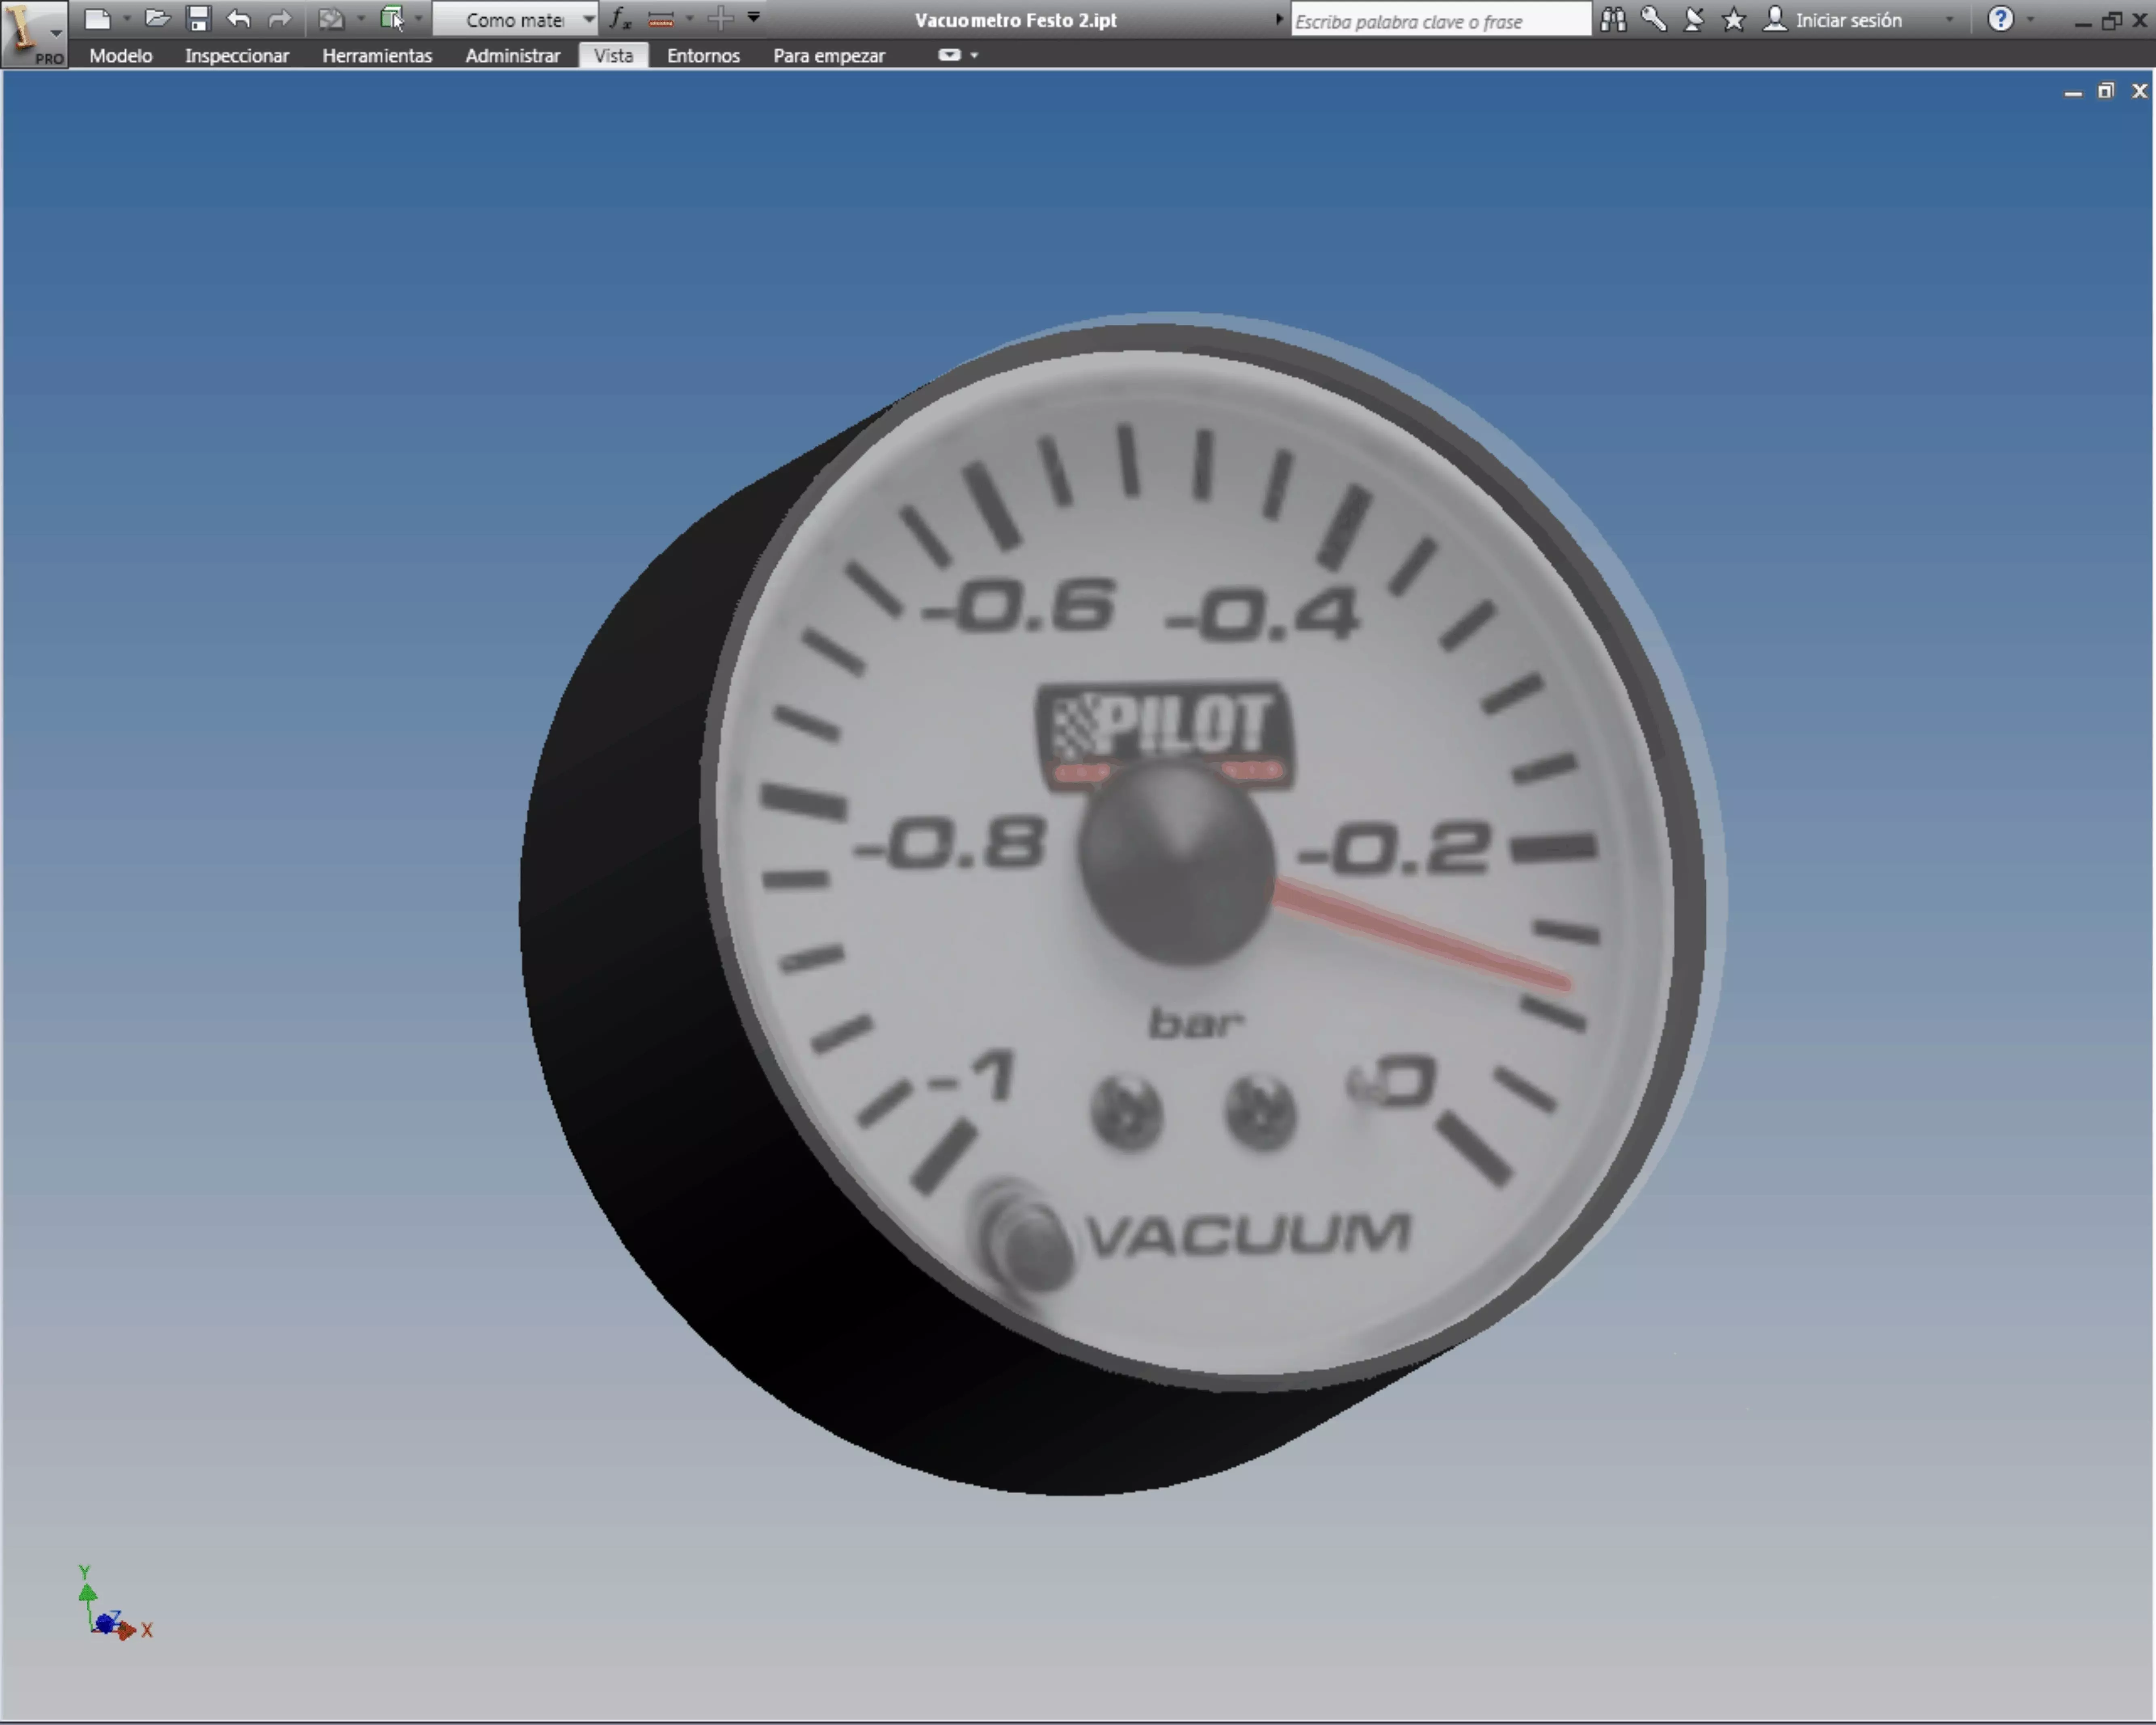Switch to the Entornos ribbon tab
Image resolution: width=2156 pixels, height=1725 pixels.
point(703,56)
